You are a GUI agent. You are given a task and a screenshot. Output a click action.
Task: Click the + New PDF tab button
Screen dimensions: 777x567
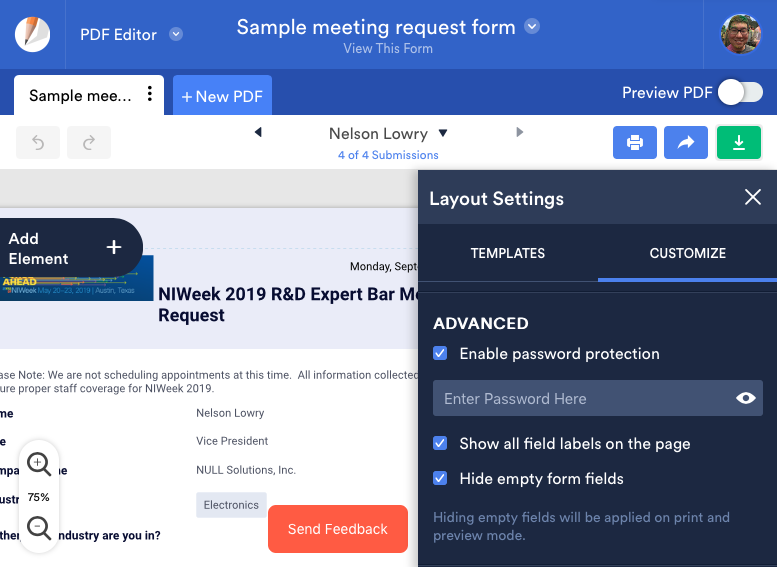pyautogui.click(x=222, y=96)
